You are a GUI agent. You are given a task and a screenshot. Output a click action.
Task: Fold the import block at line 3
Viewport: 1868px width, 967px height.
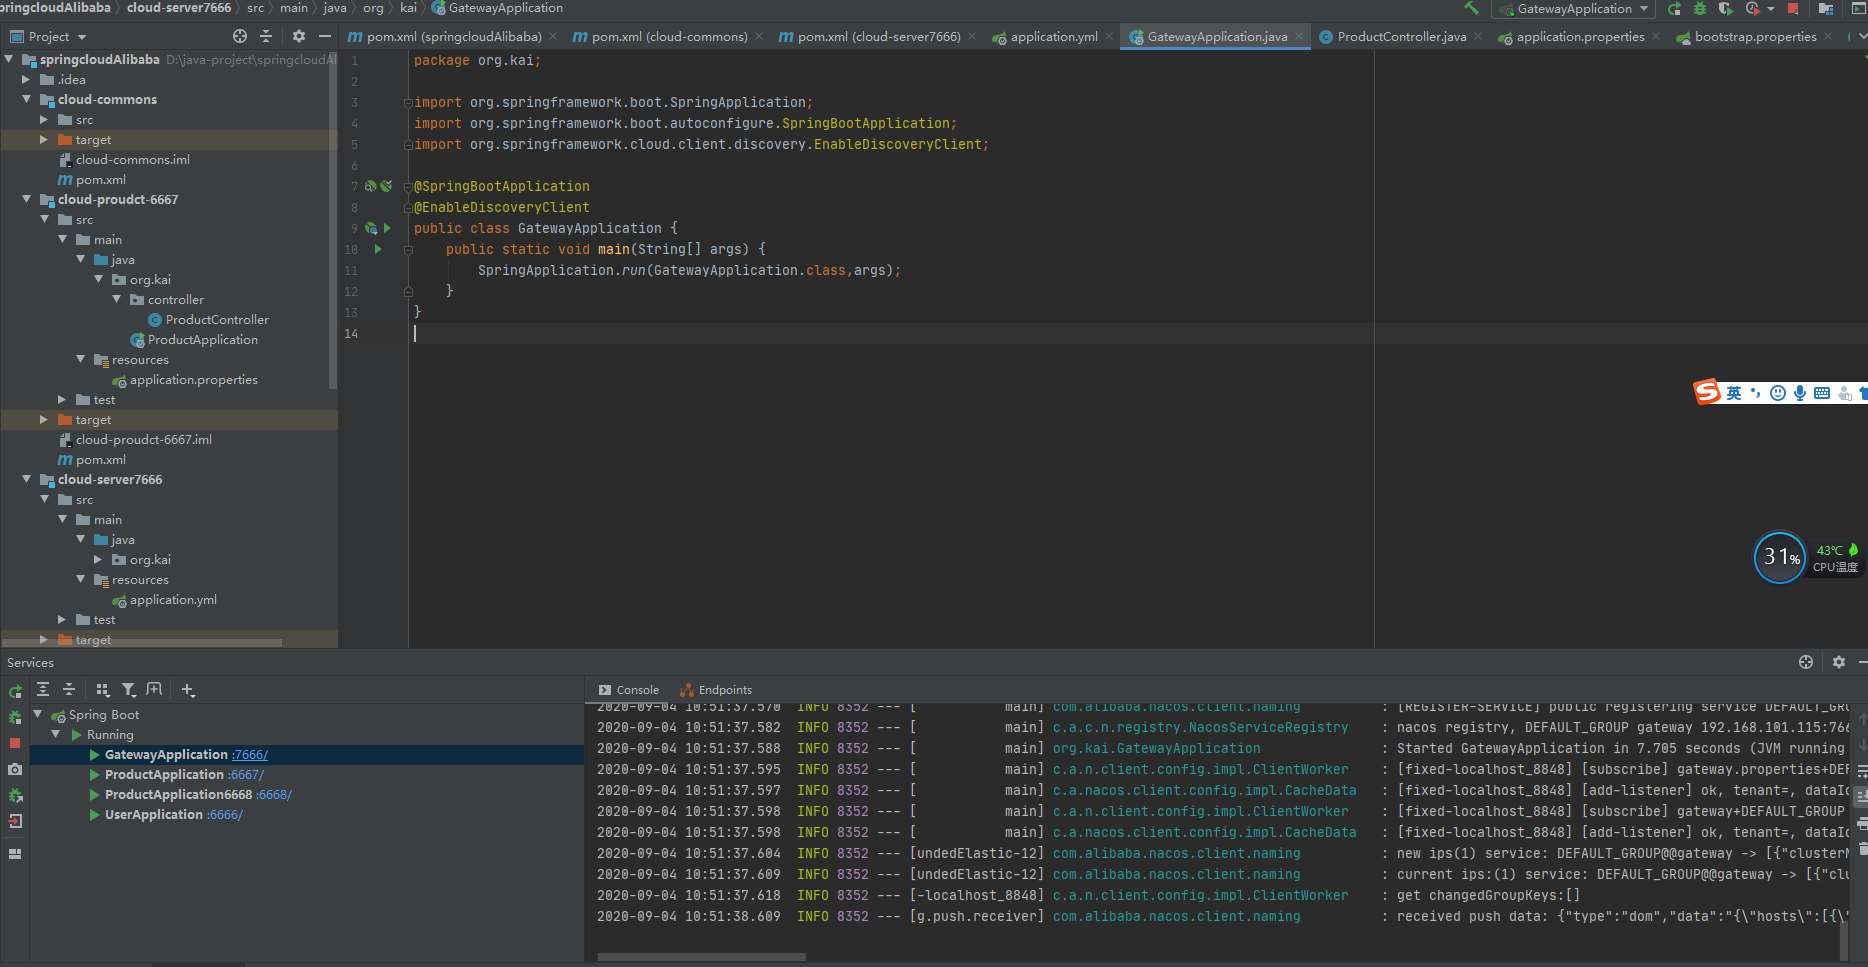point(408,103)
